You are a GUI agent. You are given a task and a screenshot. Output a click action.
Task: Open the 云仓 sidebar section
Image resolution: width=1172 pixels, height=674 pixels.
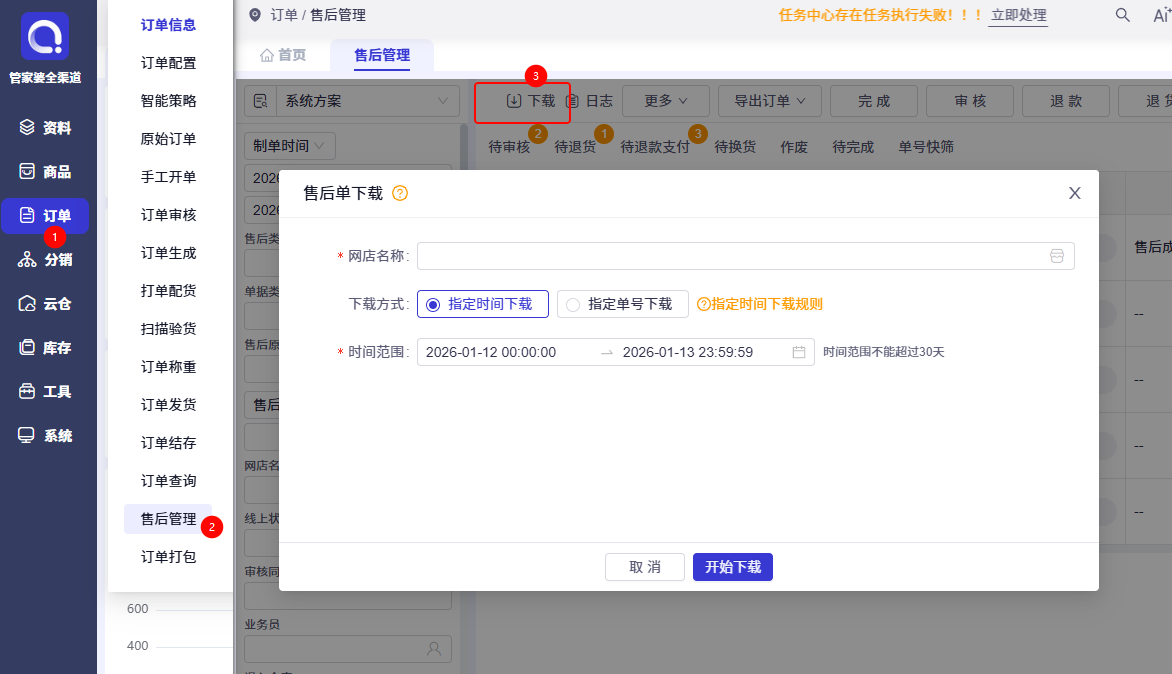[45, 303]
